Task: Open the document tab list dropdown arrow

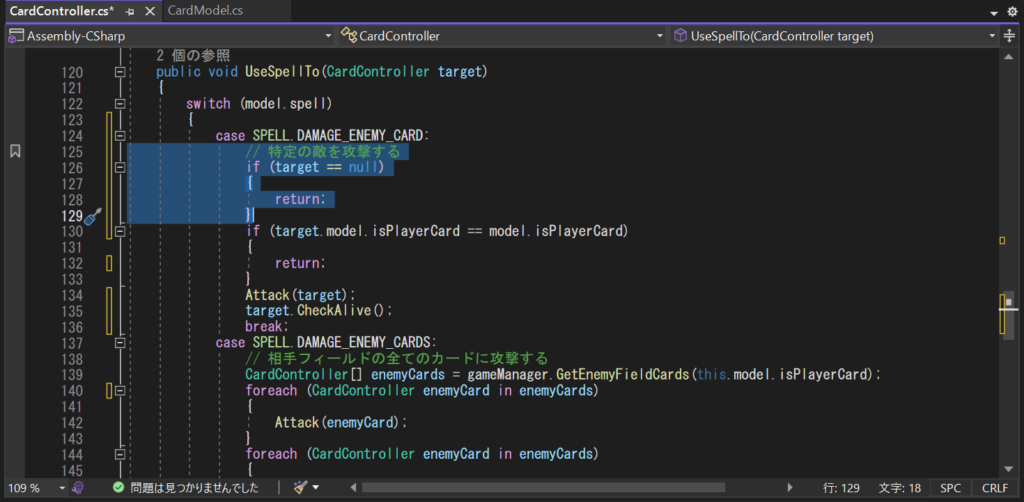Action: tap(995, 13)
